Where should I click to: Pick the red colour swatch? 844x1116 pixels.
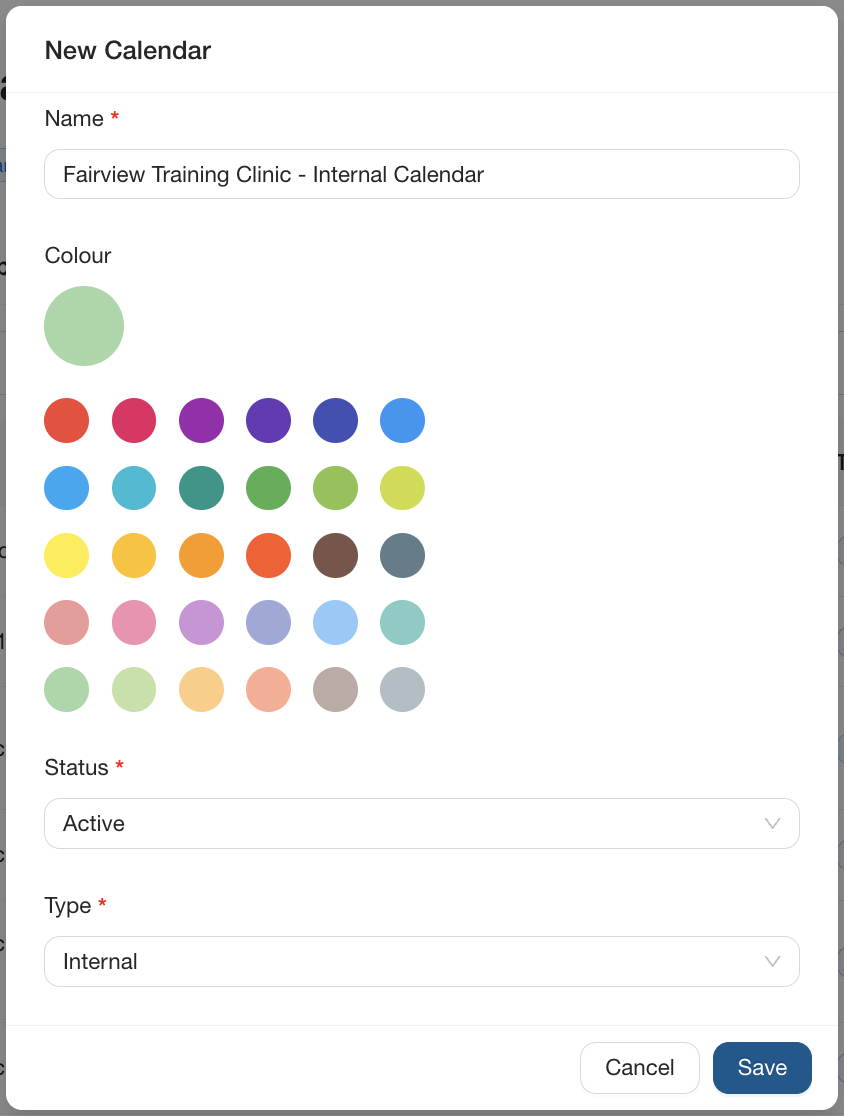[67, 420]
